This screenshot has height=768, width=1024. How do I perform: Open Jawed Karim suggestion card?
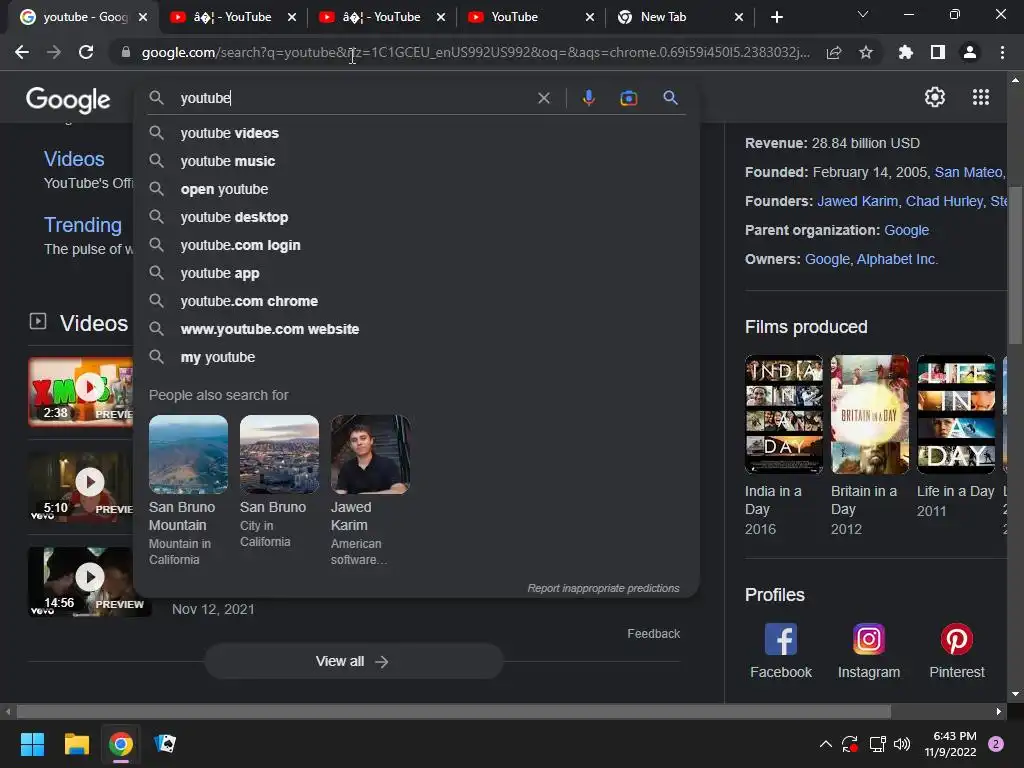(370, 490)
